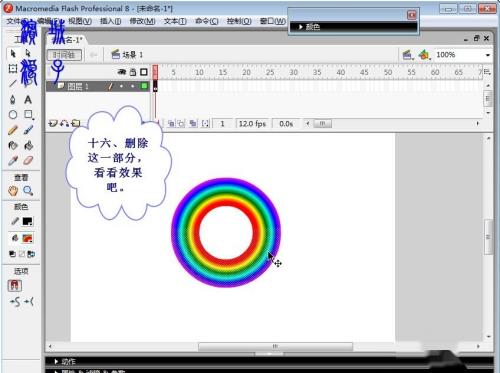Select the Paint Bucket tool
Screen dimensions: 500x373
point(28,145)
